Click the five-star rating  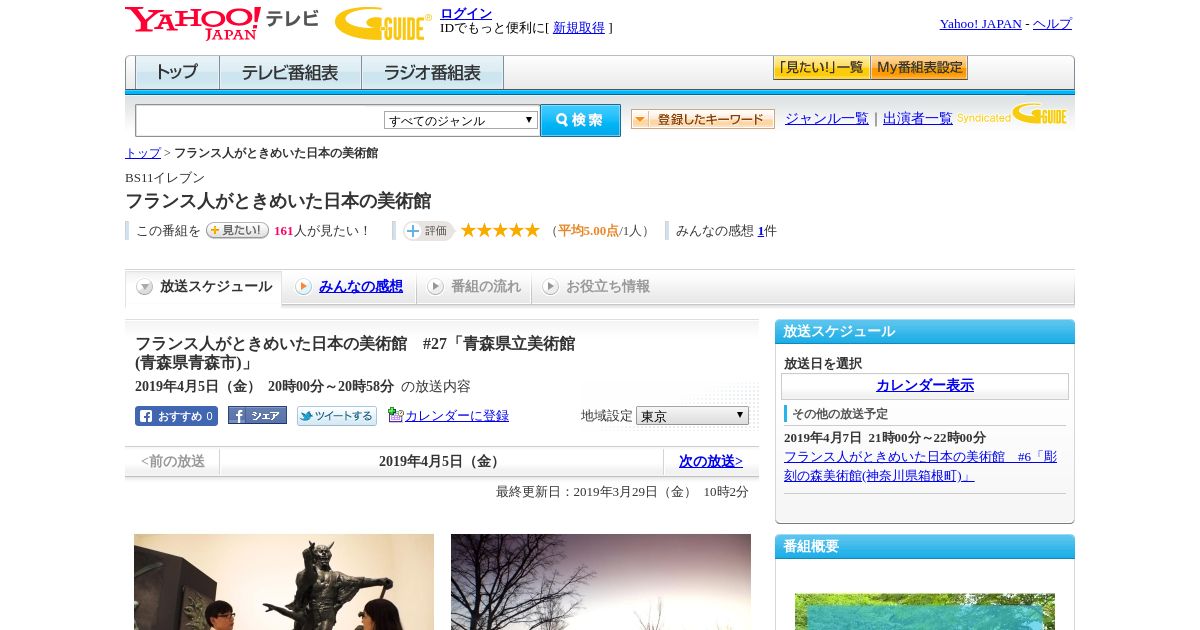point(500,230)
